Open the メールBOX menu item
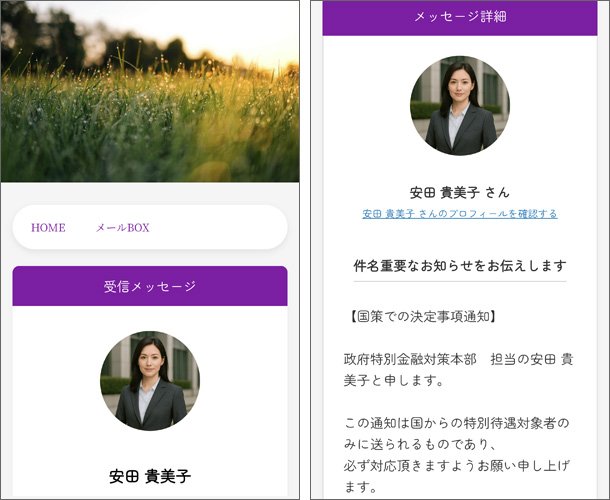 pyautogui.click(x=122, y=228)
